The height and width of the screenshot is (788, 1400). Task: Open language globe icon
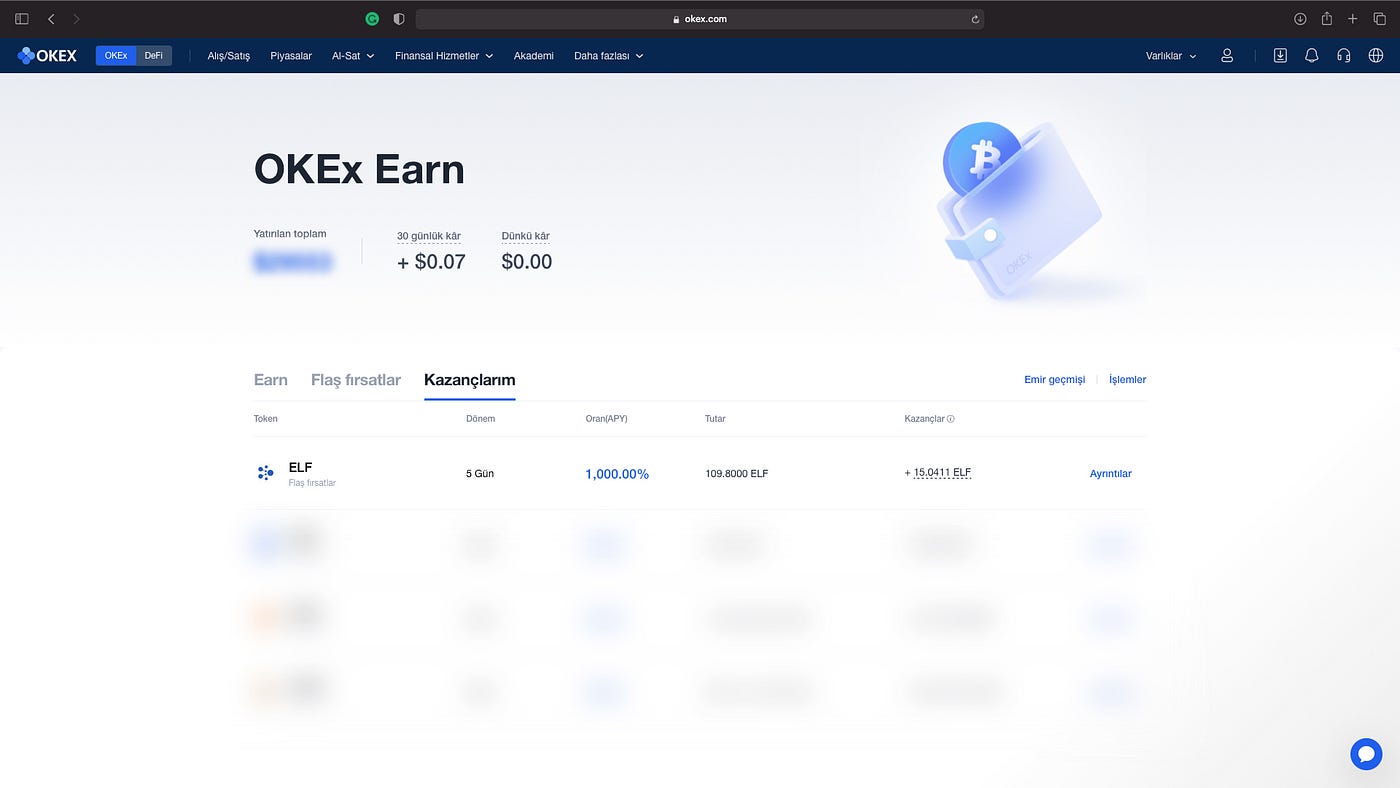(x=1376, y=56)
